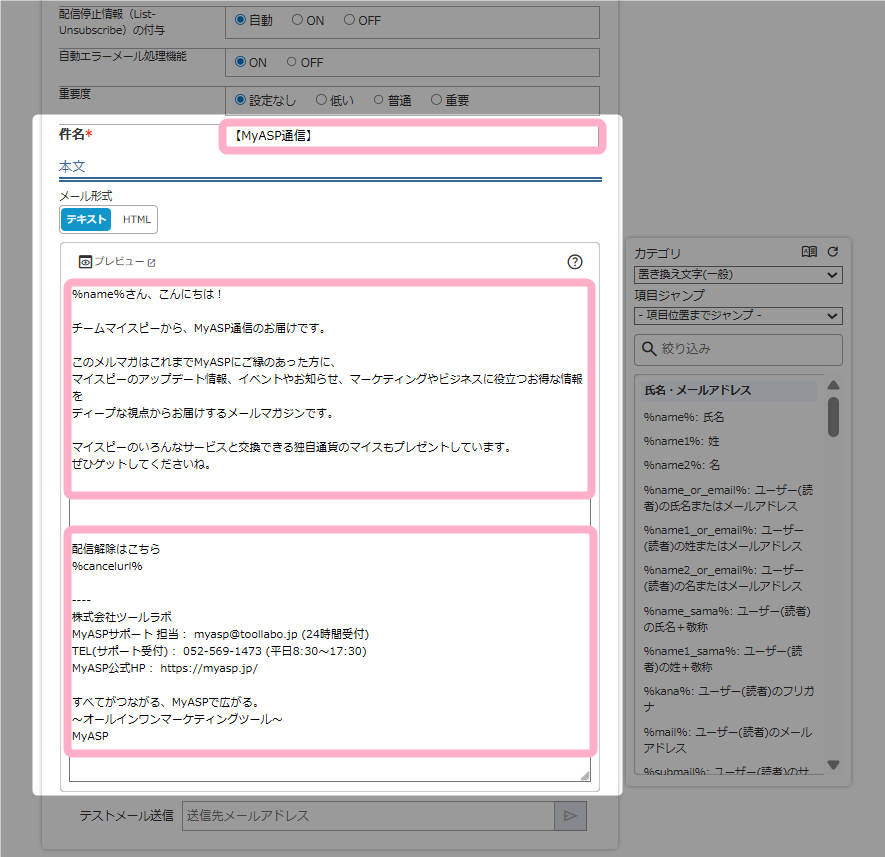
Task: Set List-Unsubscribe option to OFF
Action: click(350, 20)
